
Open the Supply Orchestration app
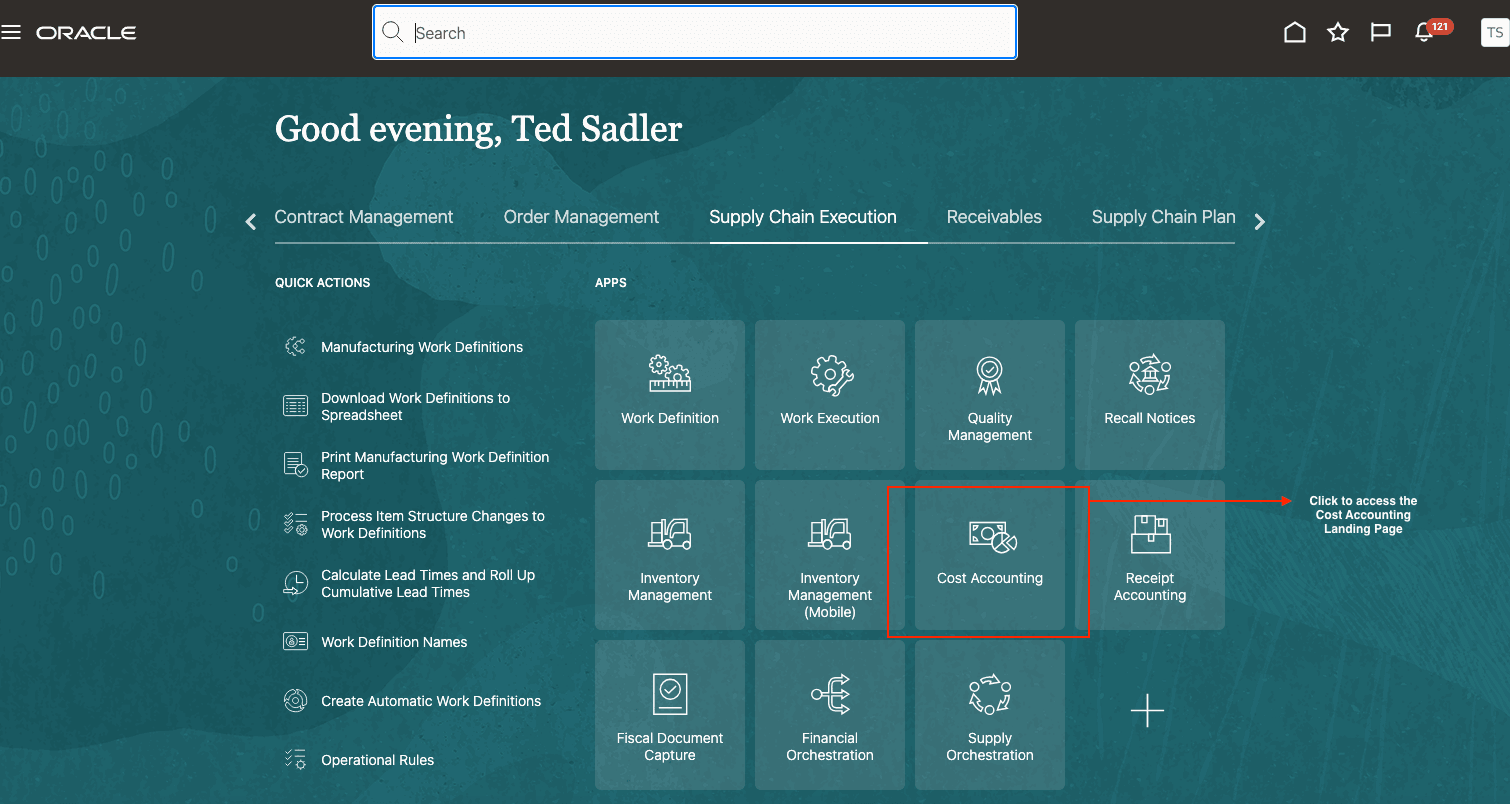pyautogui.click(x=990, y=715)
